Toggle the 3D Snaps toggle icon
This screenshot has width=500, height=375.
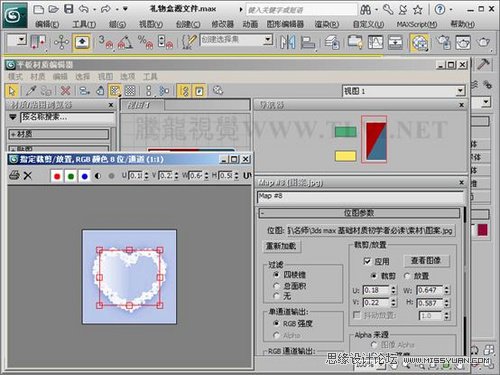(106, 43)
